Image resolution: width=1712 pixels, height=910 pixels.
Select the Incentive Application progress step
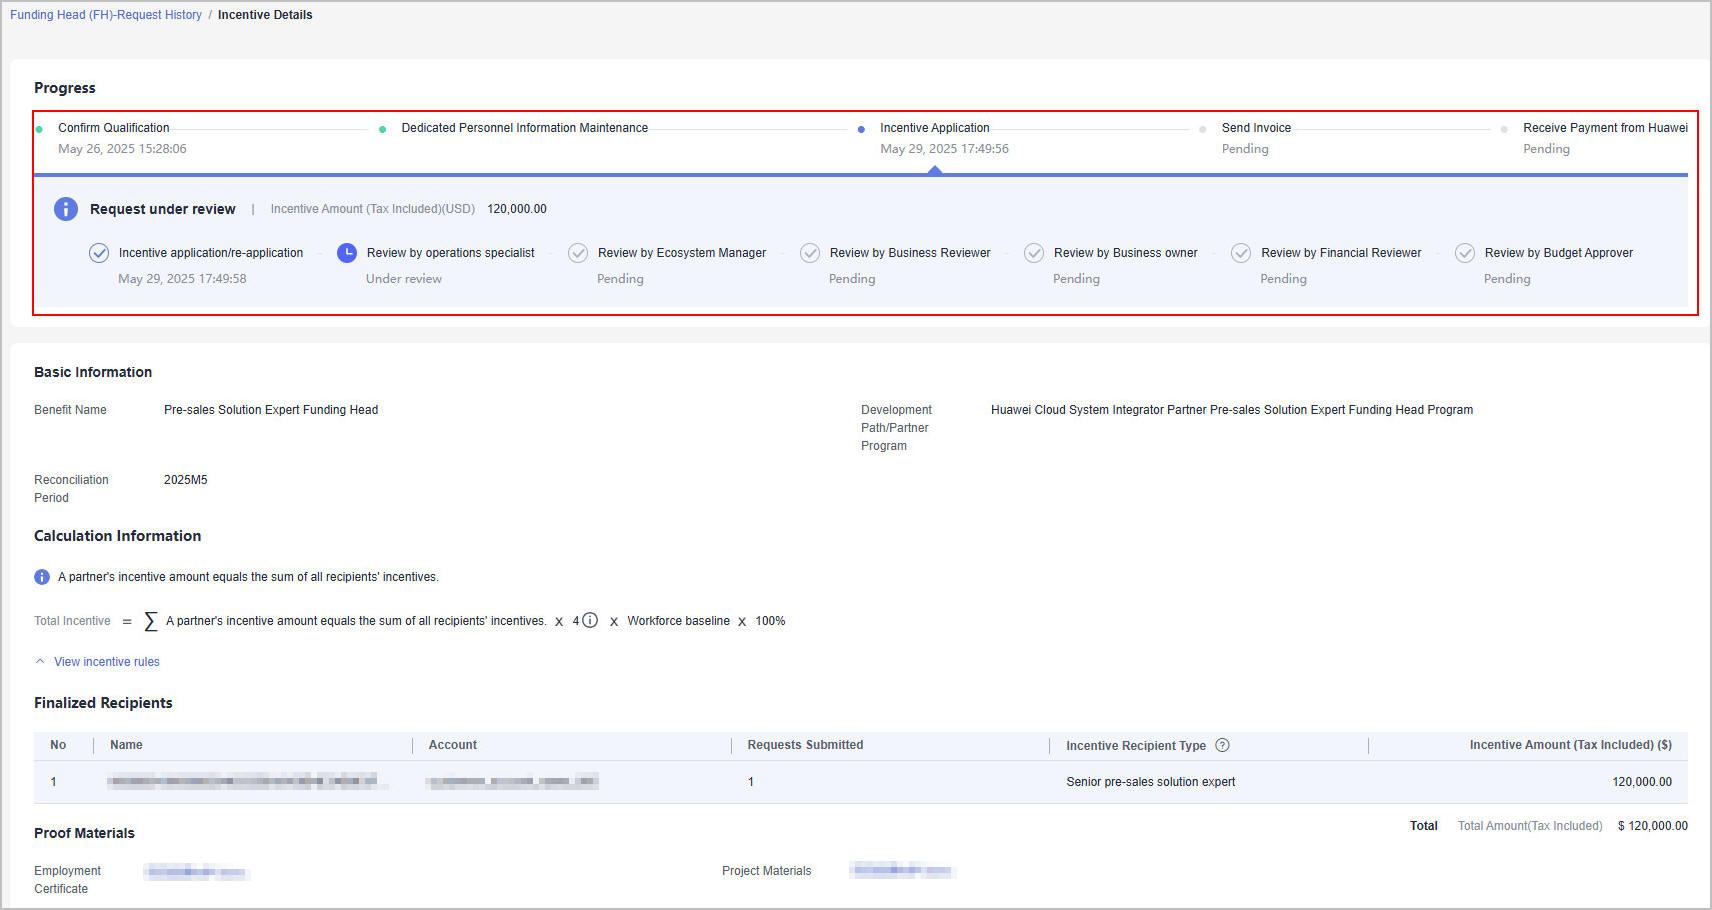[934, 128]
